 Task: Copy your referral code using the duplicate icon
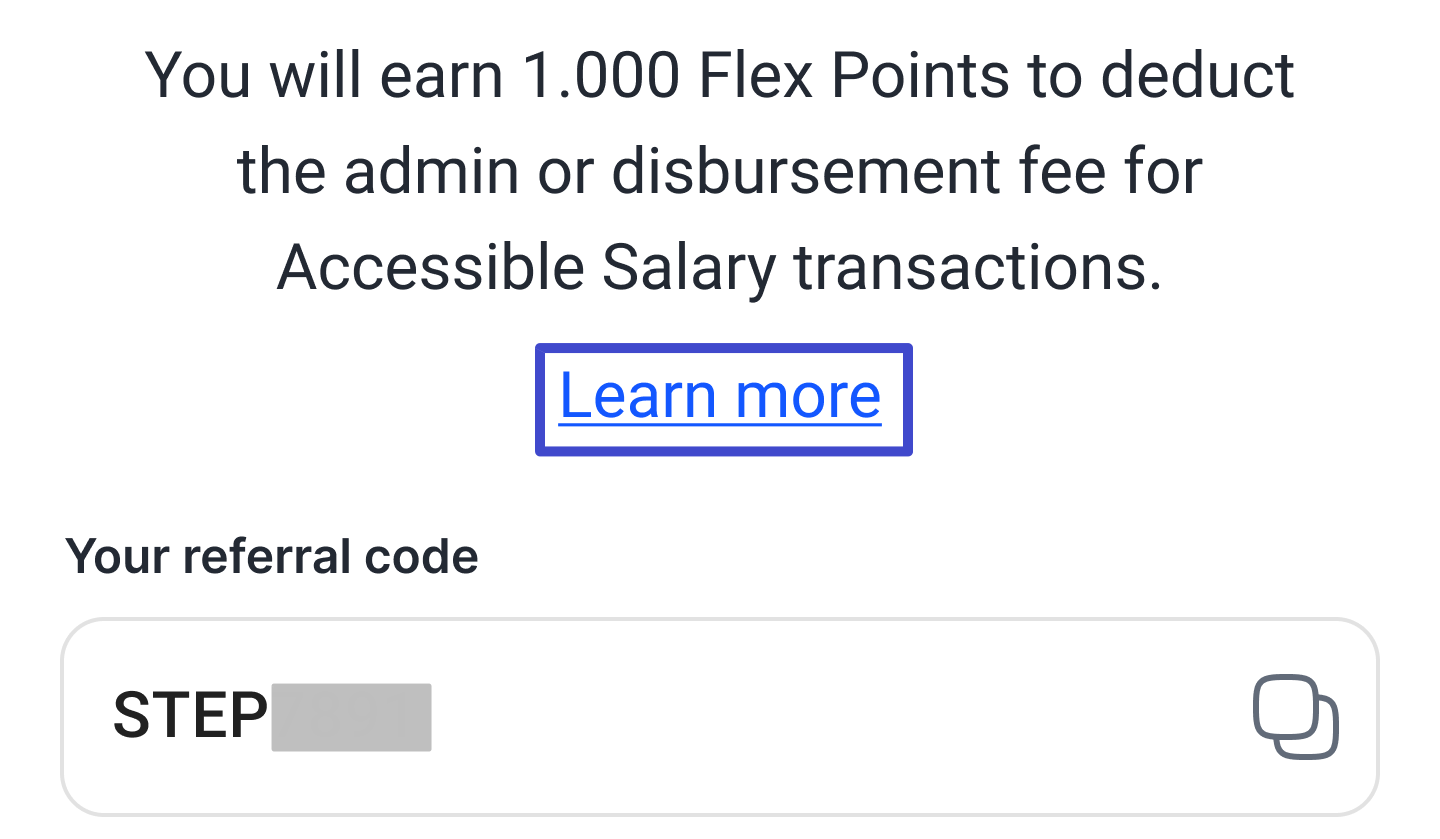pos(1295,716)
